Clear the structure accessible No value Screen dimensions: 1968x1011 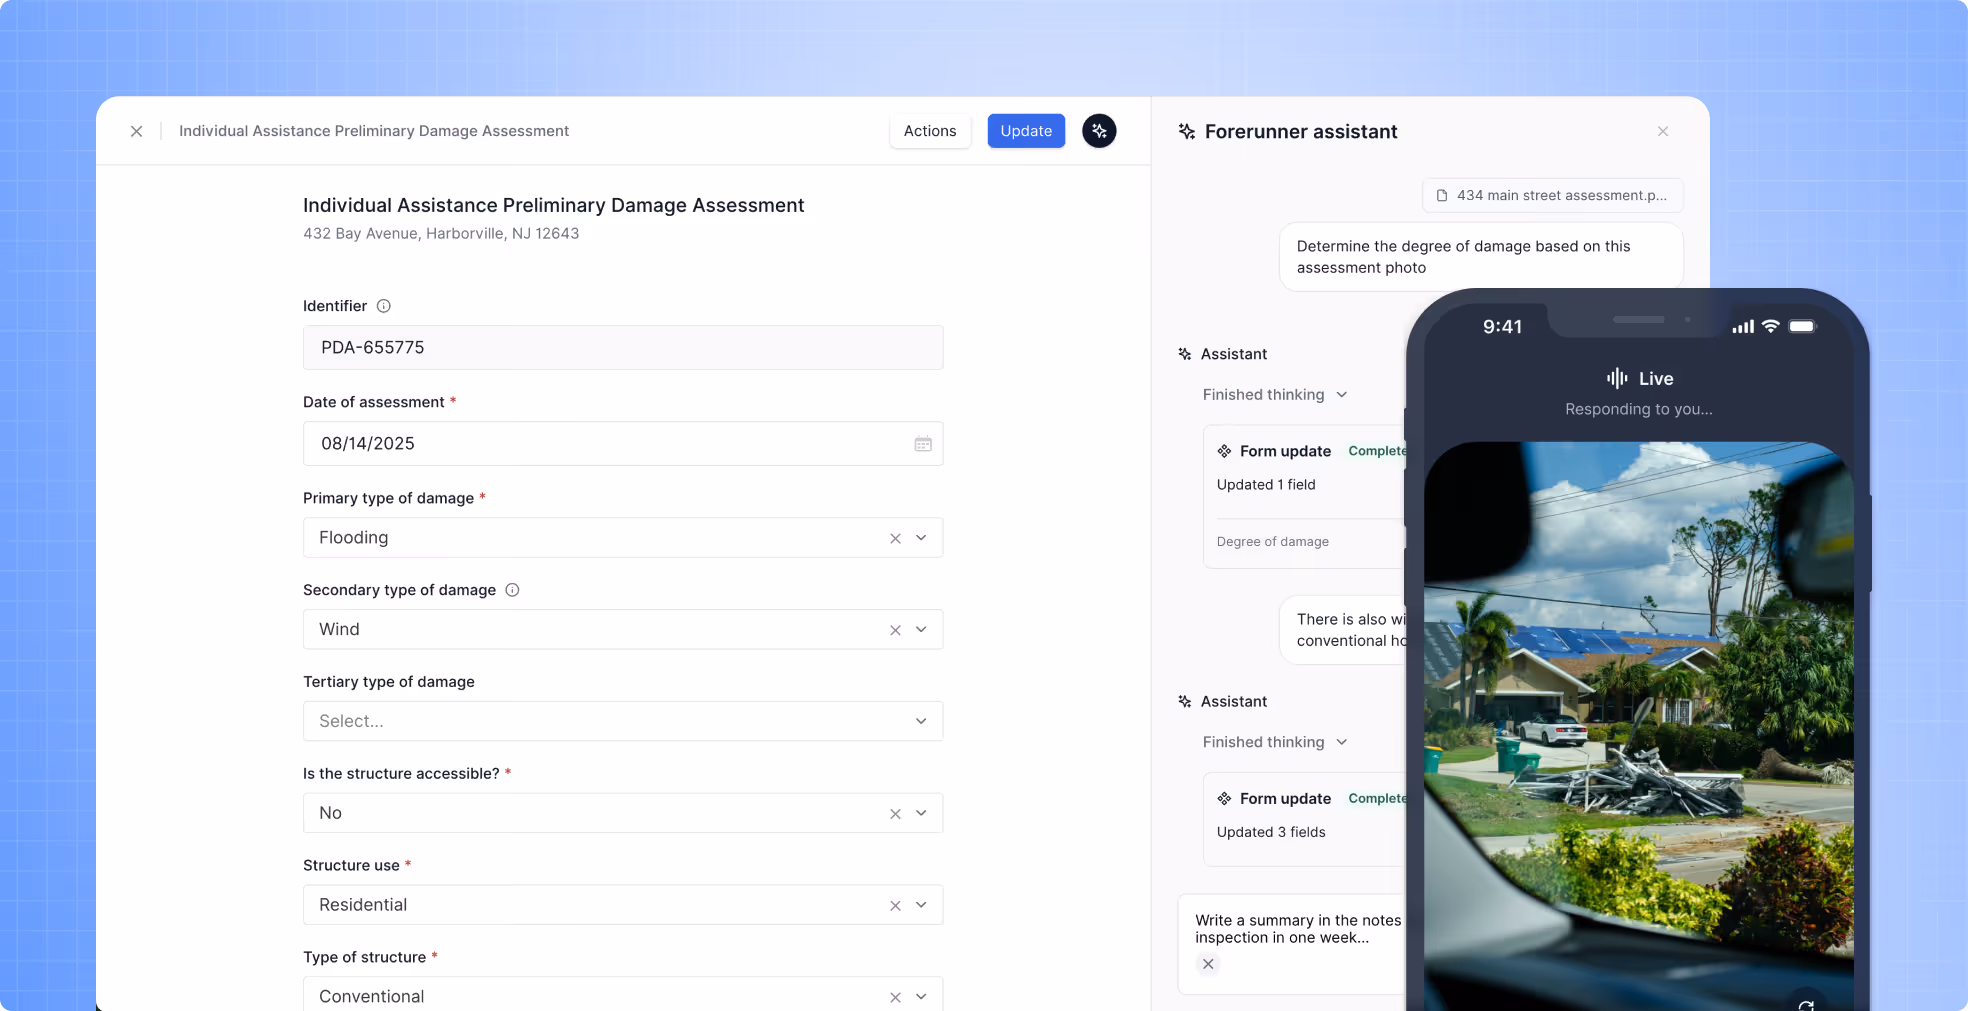[895, 814]
